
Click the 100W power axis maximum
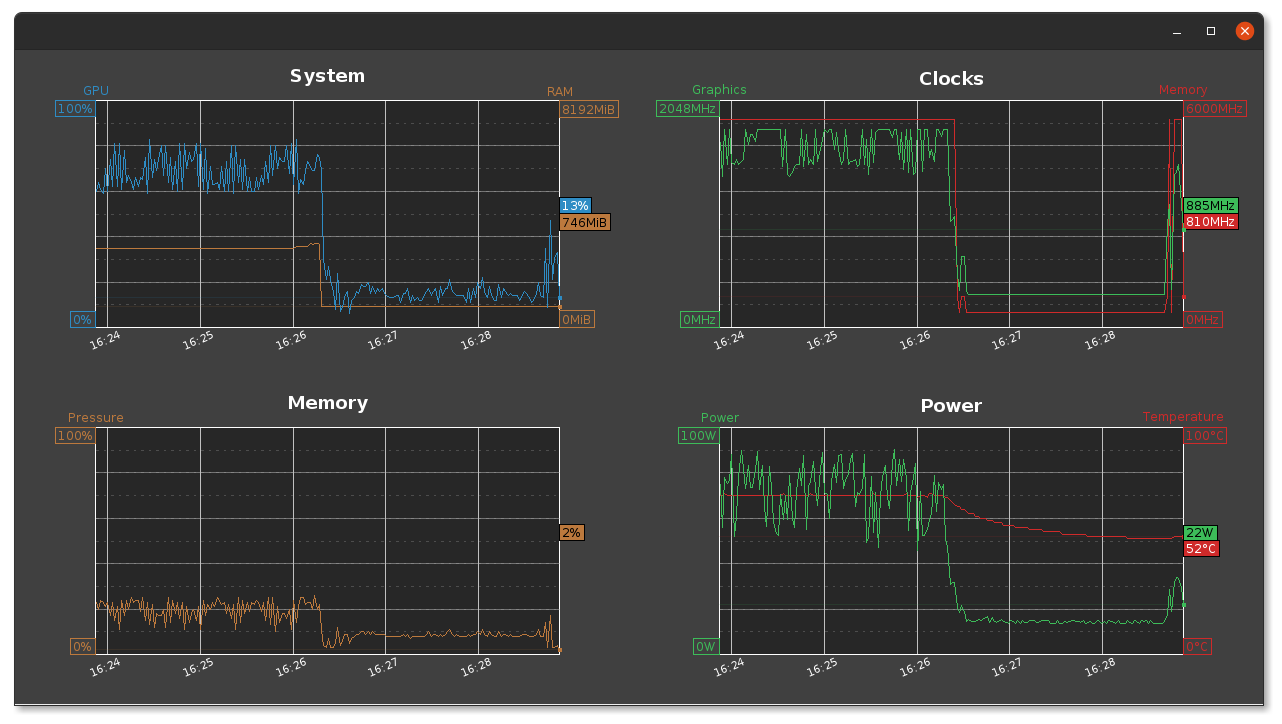698,436
